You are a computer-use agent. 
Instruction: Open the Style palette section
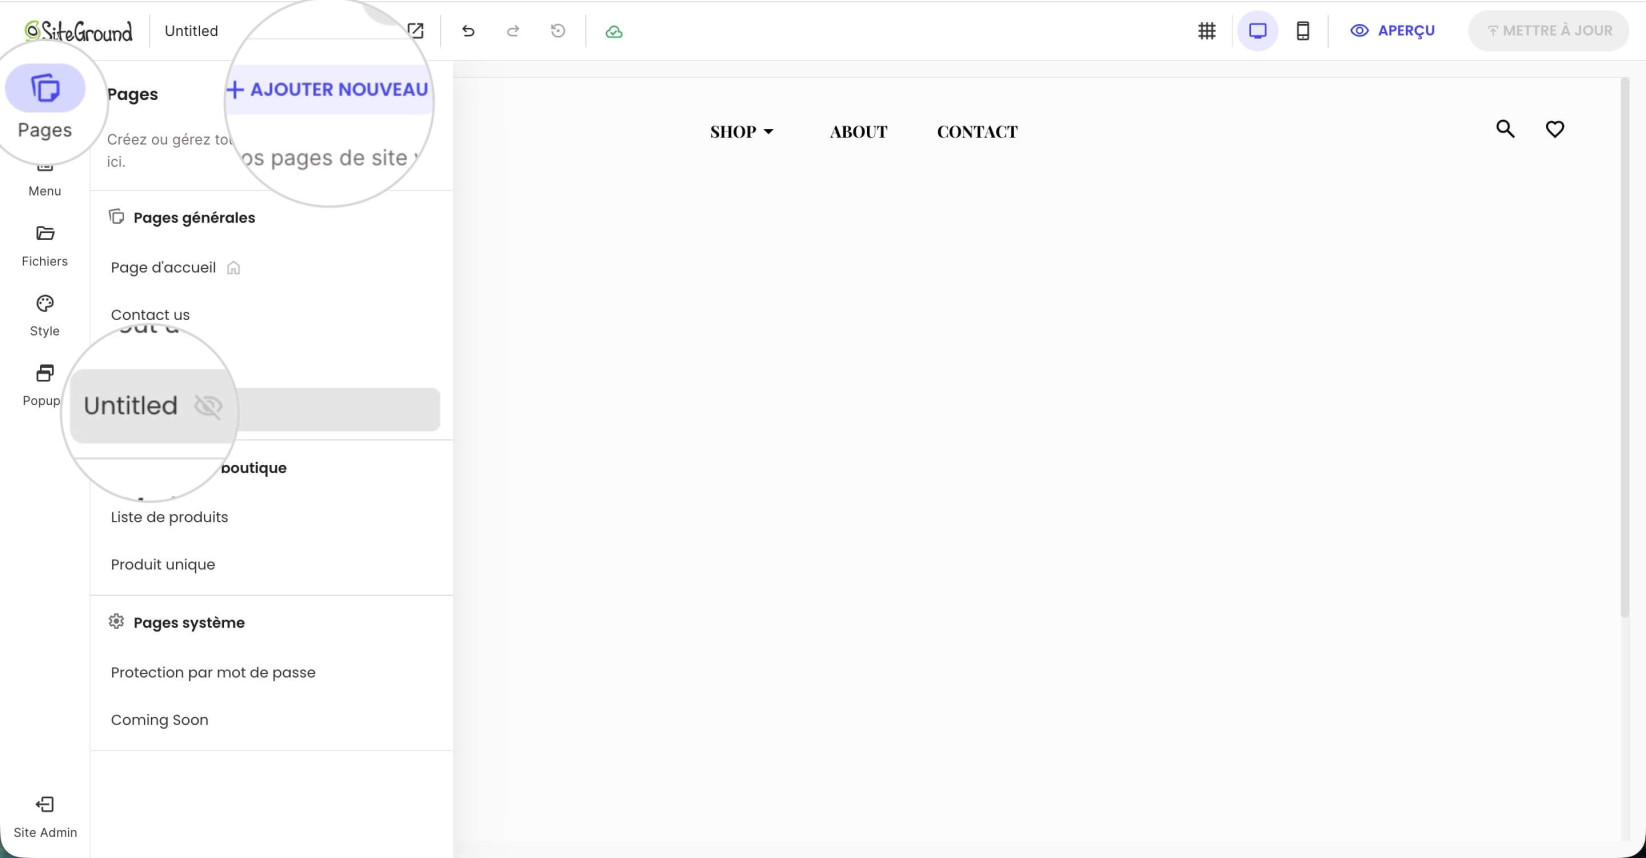(45, 316)
